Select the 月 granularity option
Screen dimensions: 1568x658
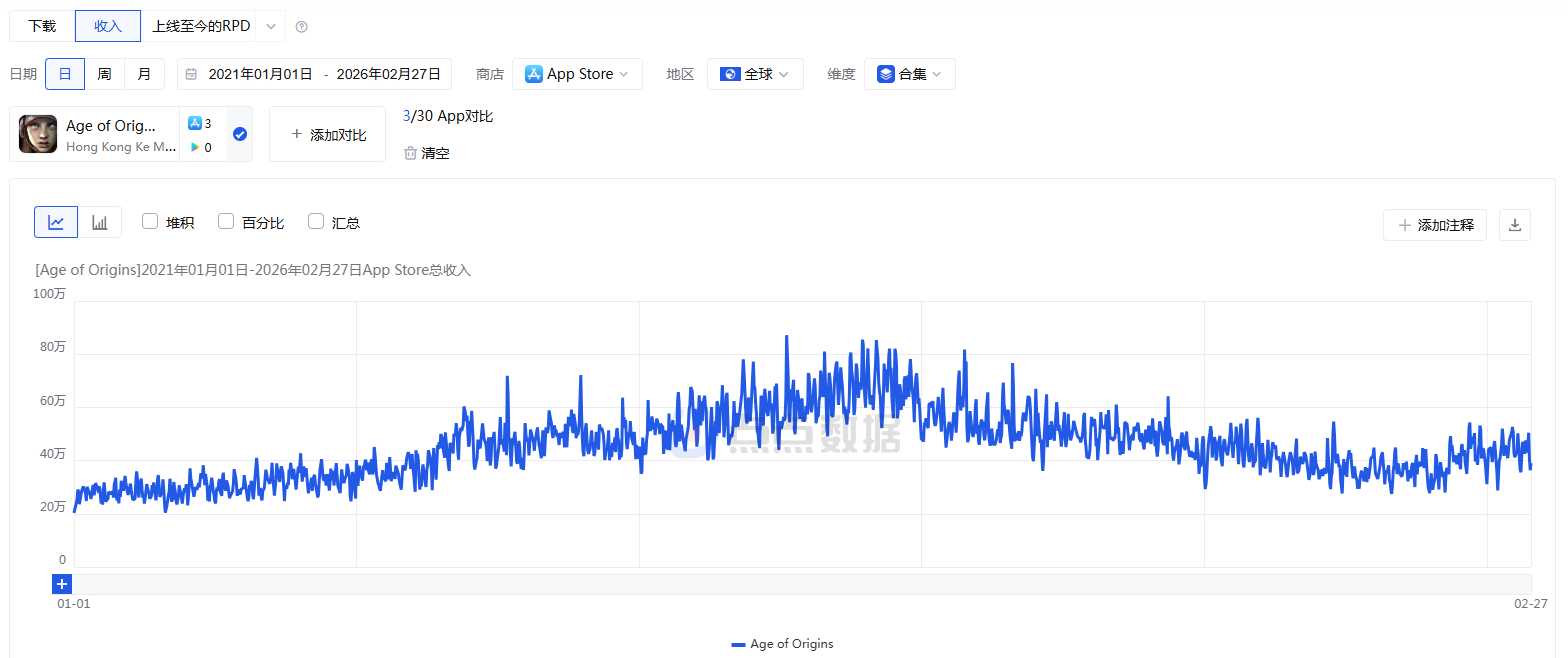tap(144, 74)
